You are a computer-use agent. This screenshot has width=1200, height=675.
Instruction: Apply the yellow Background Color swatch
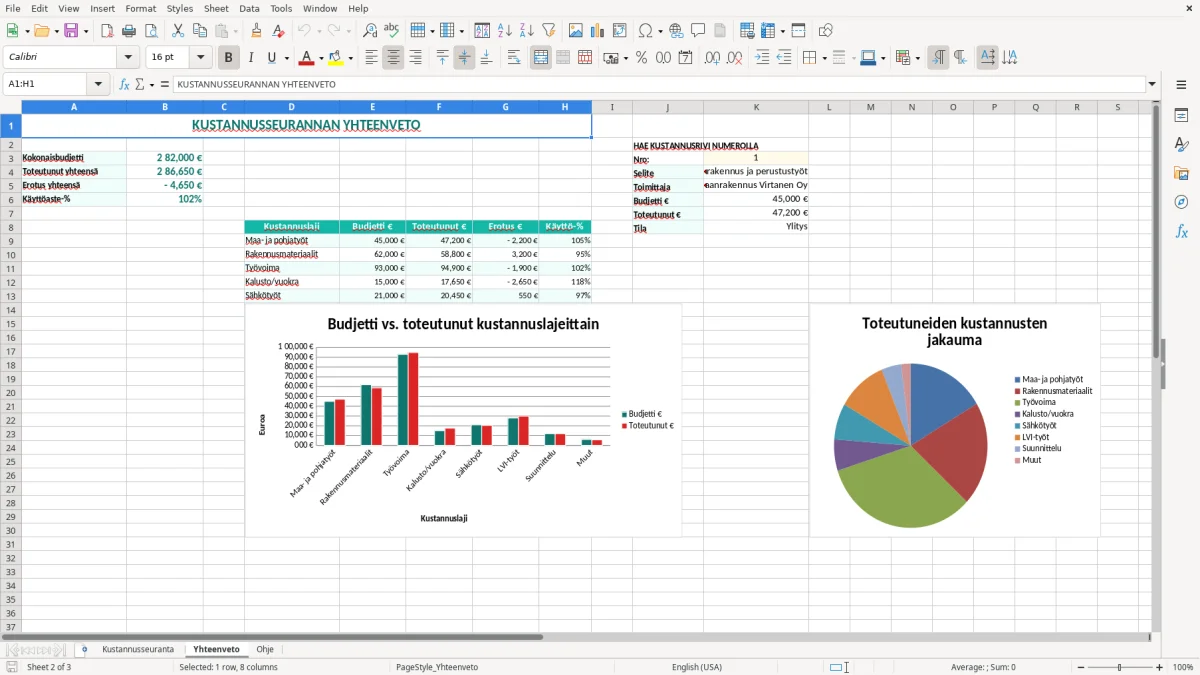(336, 58)
